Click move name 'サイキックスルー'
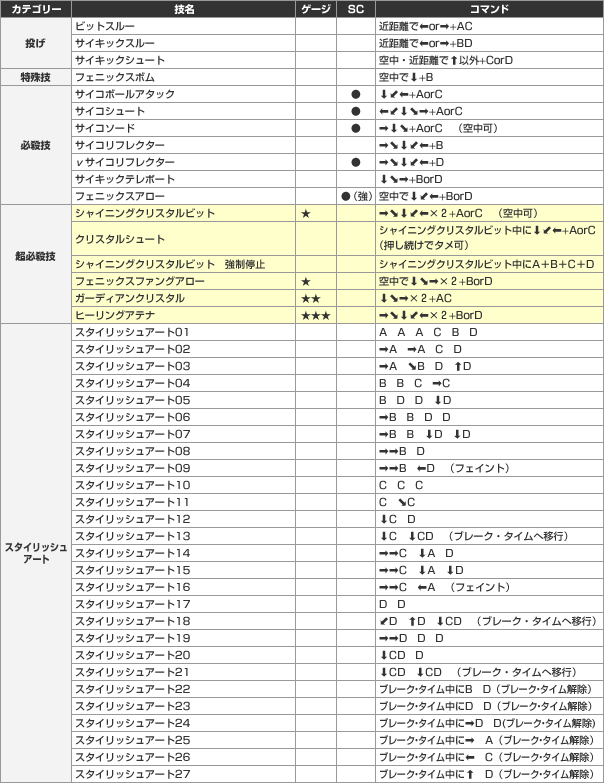The width and height of the screenshot is (604, 783). (115, 43)
